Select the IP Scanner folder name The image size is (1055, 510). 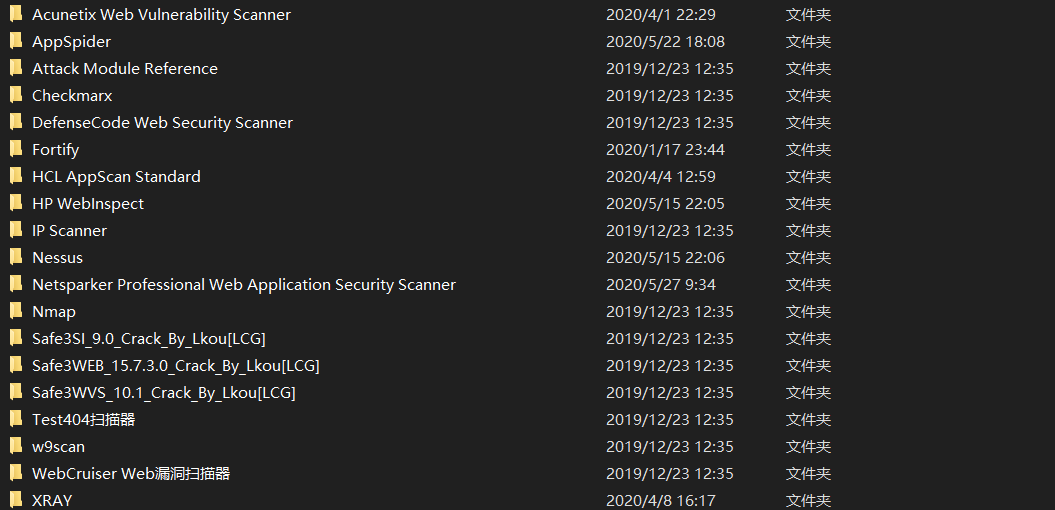tap(69, 231)
